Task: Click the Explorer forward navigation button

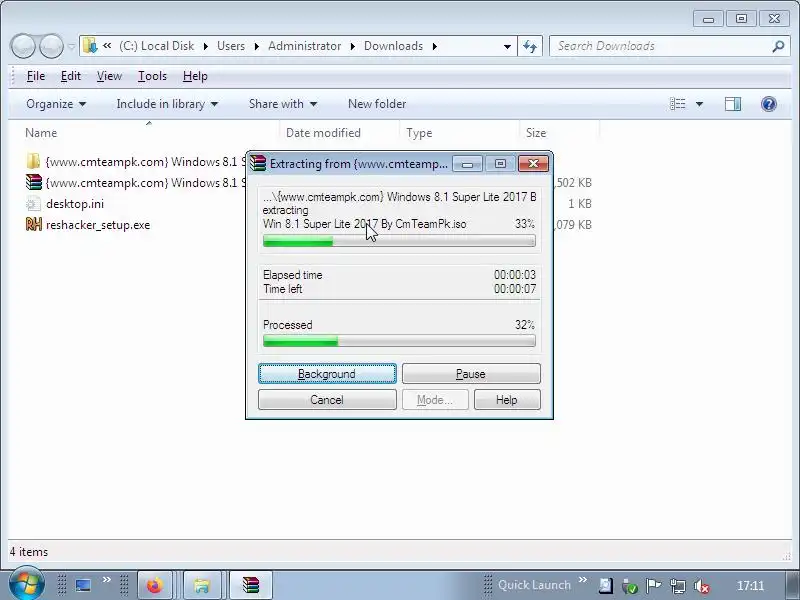Action: pos(51,46)
